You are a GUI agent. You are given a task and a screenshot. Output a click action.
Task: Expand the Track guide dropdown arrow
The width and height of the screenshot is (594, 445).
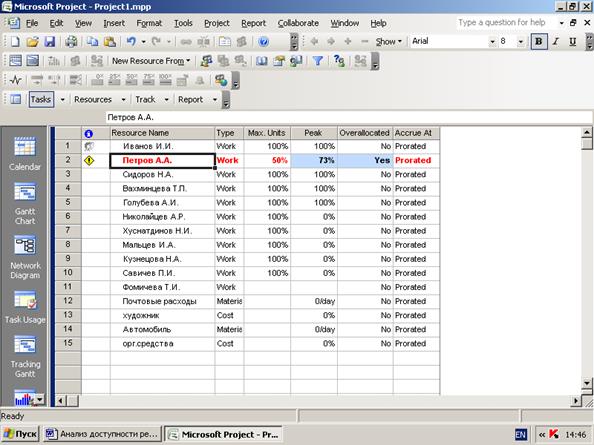(166, 100)
